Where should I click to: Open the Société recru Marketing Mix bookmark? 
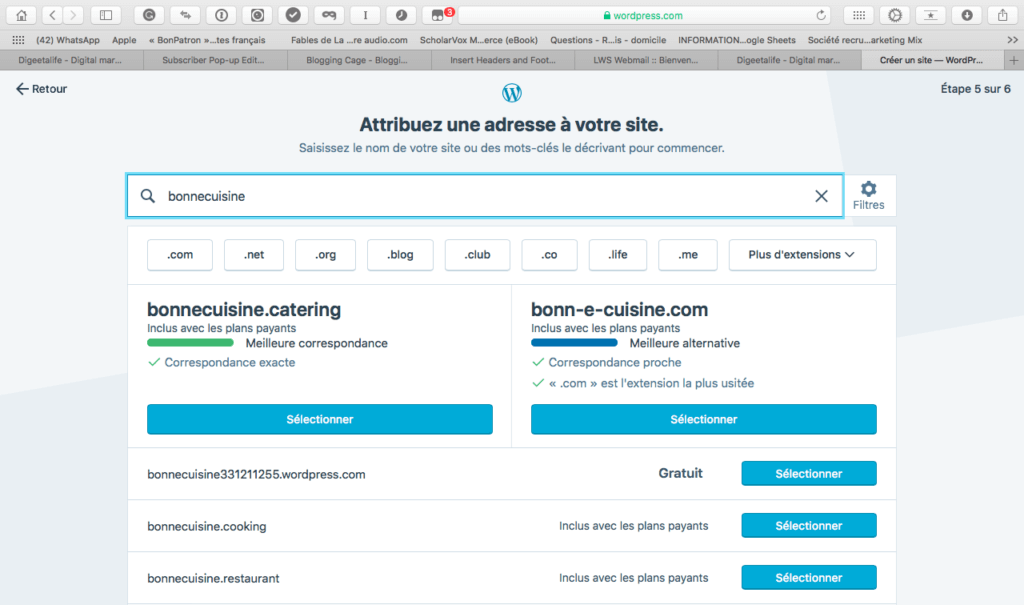pyautogui.click(x=865, y=40)
